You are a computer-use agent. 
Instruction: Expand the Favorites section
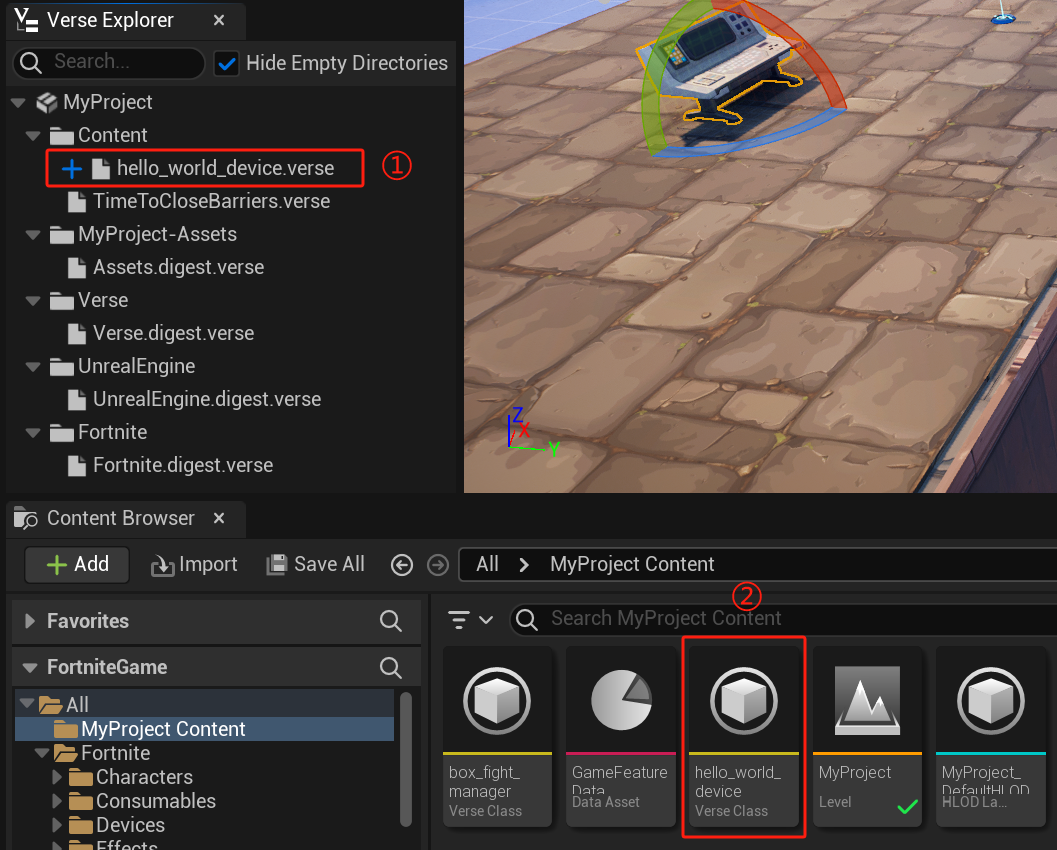[x=30, y=621]
